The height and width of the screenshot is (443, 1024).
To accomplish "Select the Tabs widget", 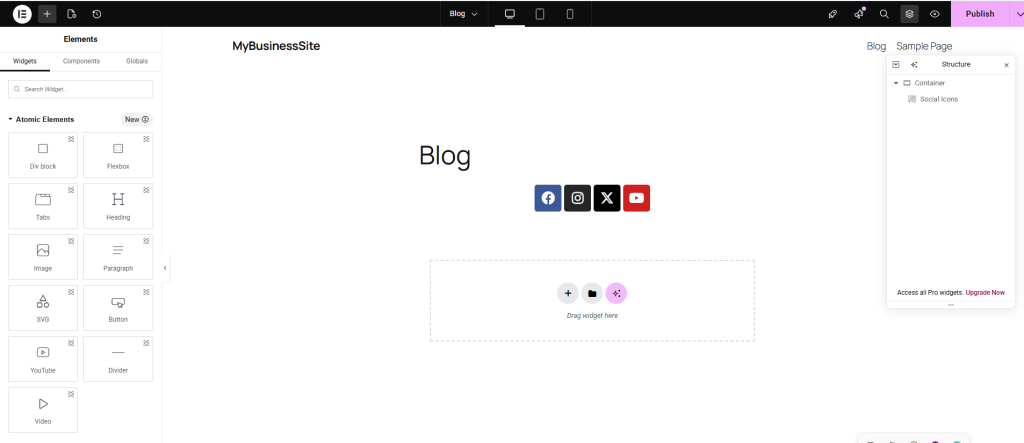I will (x=43, y=206).
